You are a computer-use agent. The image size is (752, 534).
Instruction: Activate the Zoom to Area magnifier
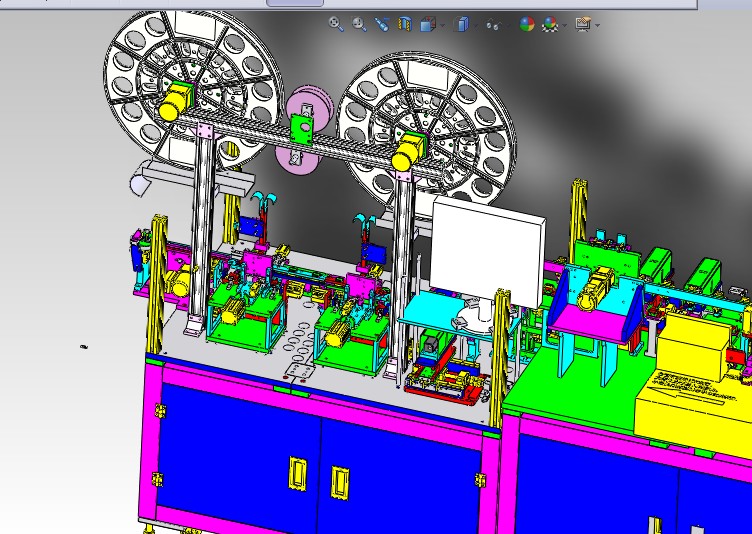(359, 24)
